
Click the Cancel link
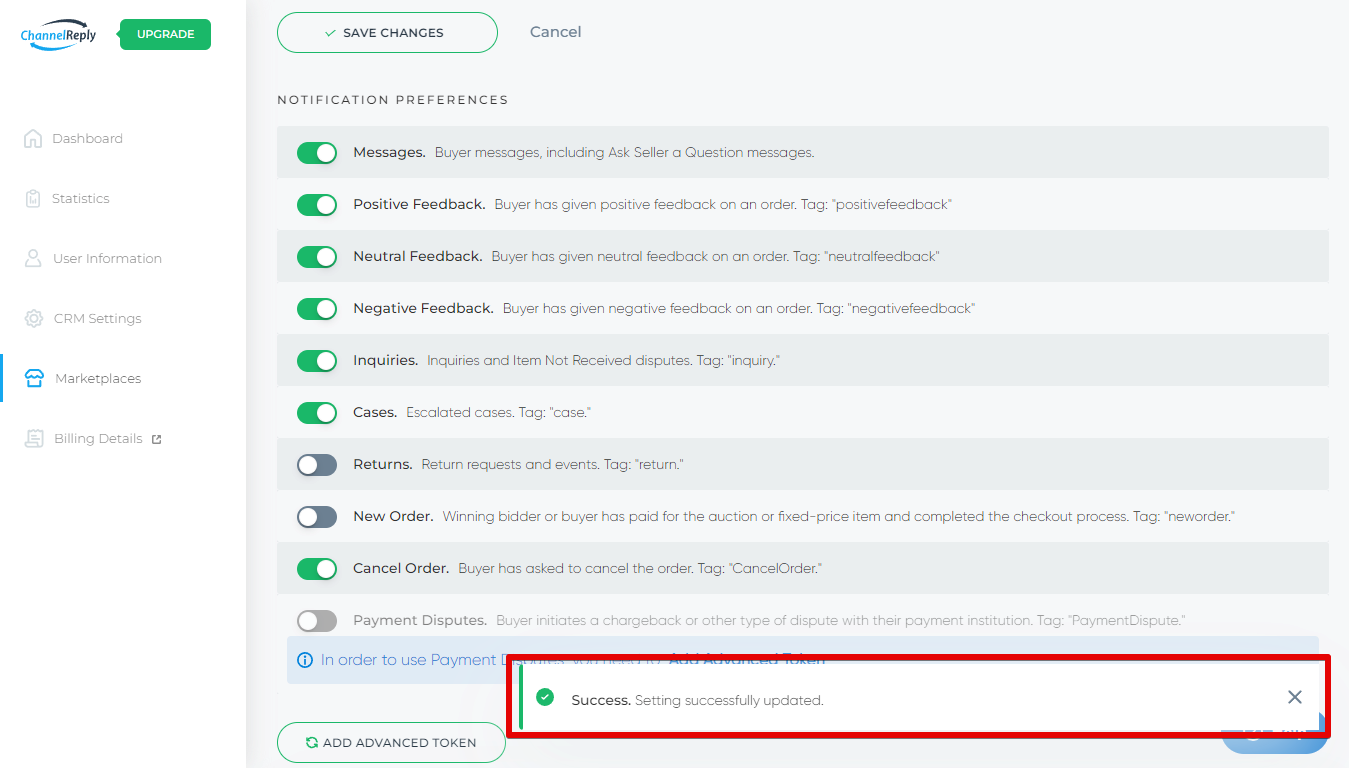pyautogui.click(x=555, y=32)
